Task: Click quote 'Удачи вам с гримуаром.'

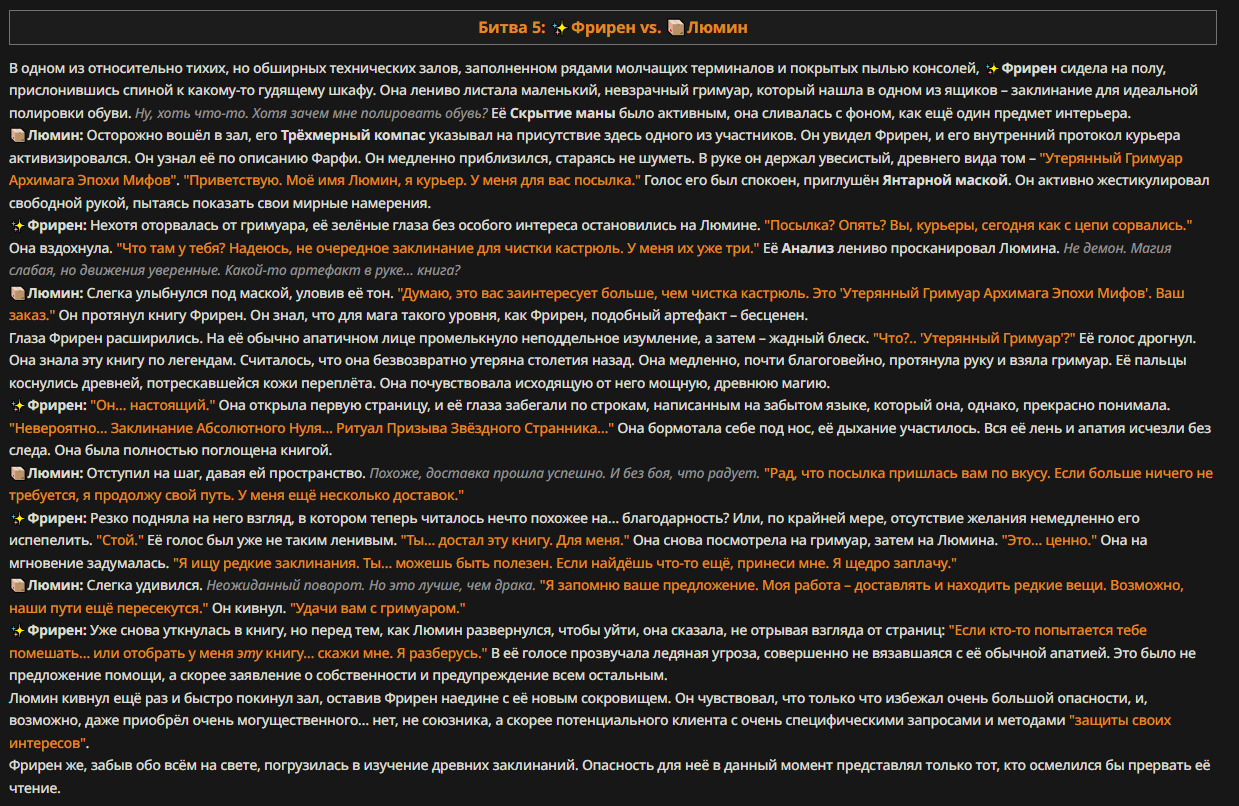Action: click(378, 608)
